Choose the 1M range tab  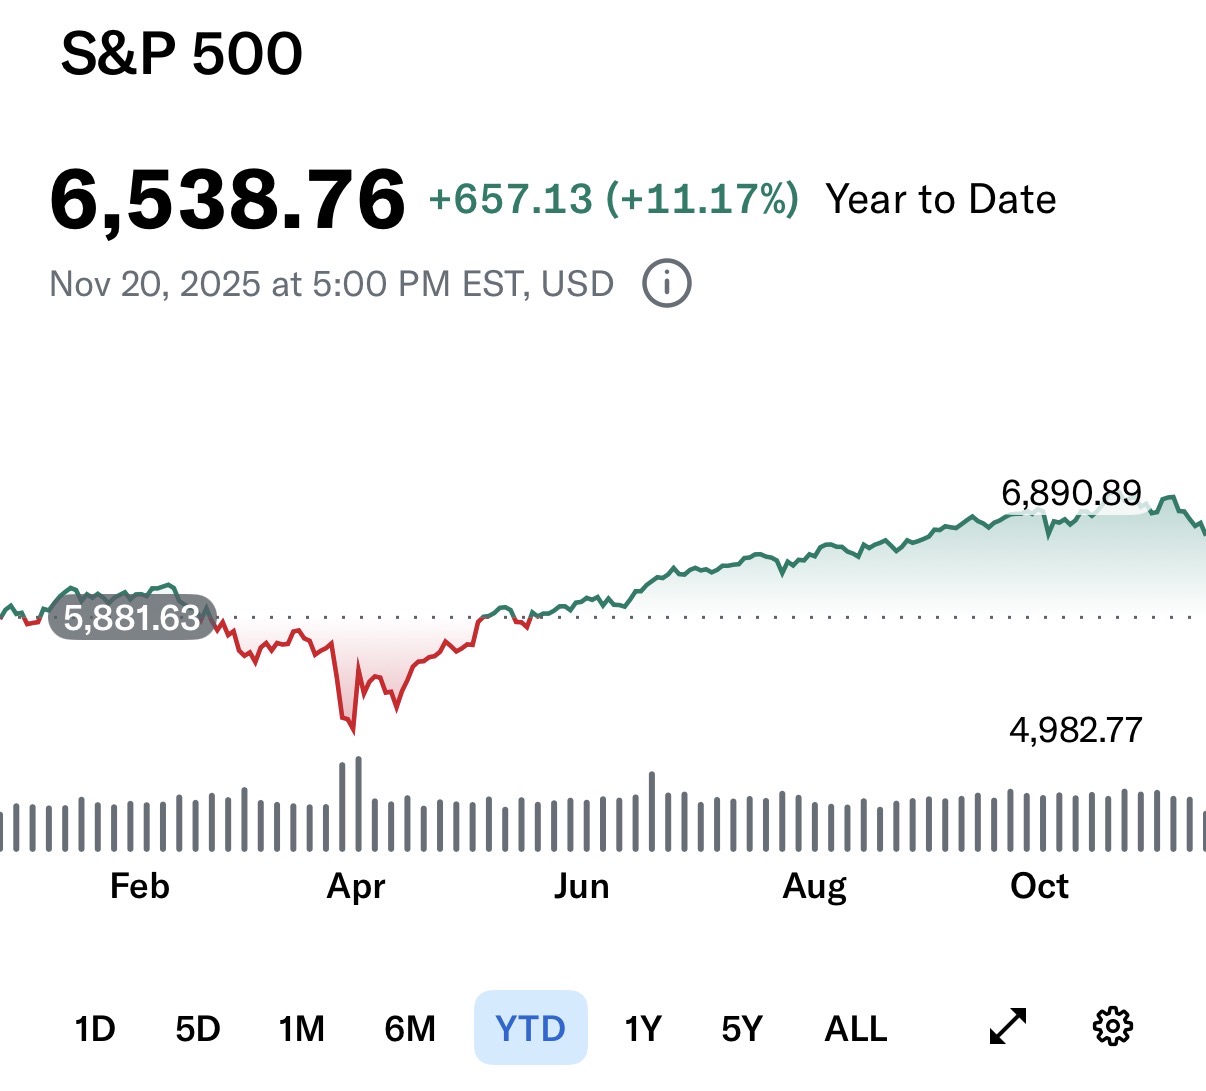click(x=301, y=1028)
